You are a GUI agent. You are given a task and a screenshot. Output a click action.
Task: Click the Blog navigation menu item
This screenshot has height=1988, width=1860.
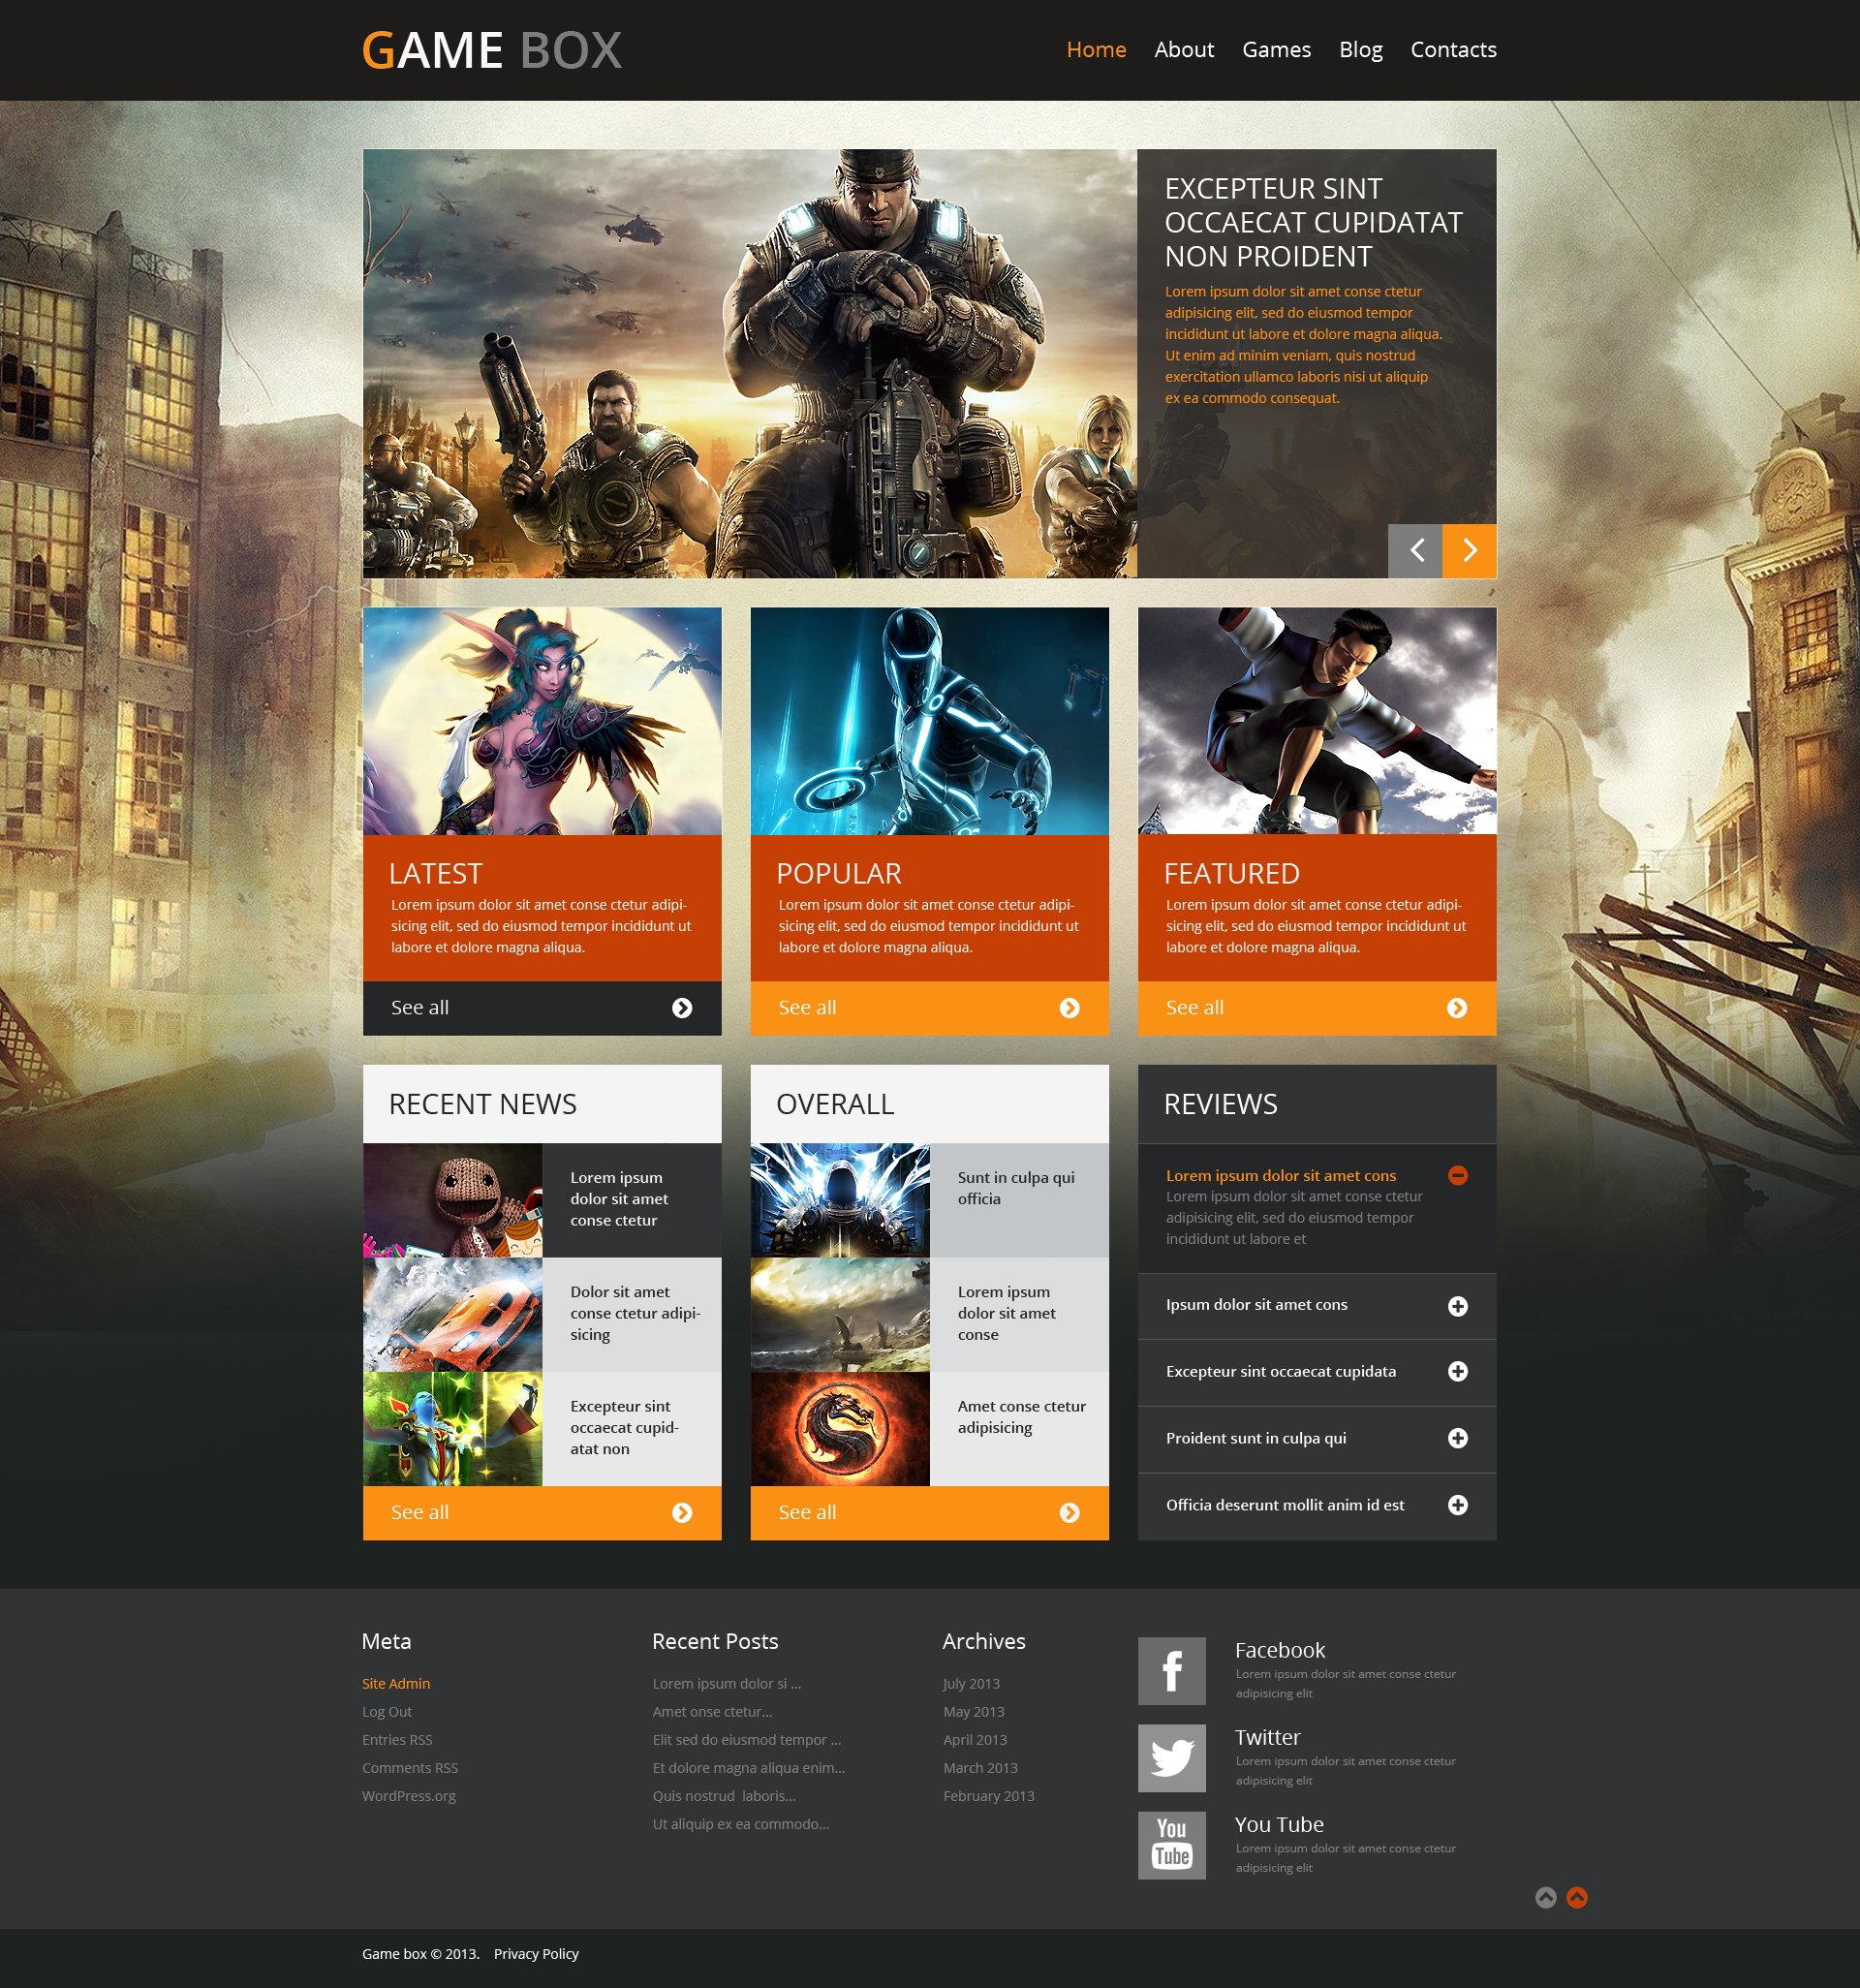[1360, 49]
